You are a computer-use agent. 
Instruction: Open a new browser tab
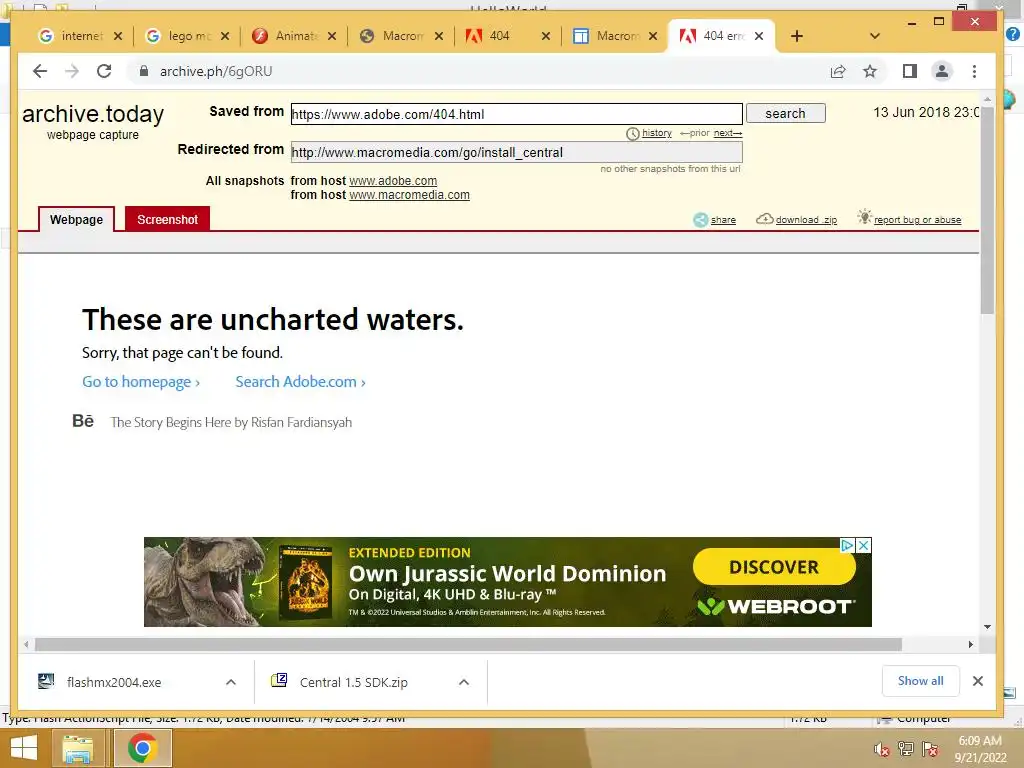(797, 36)
